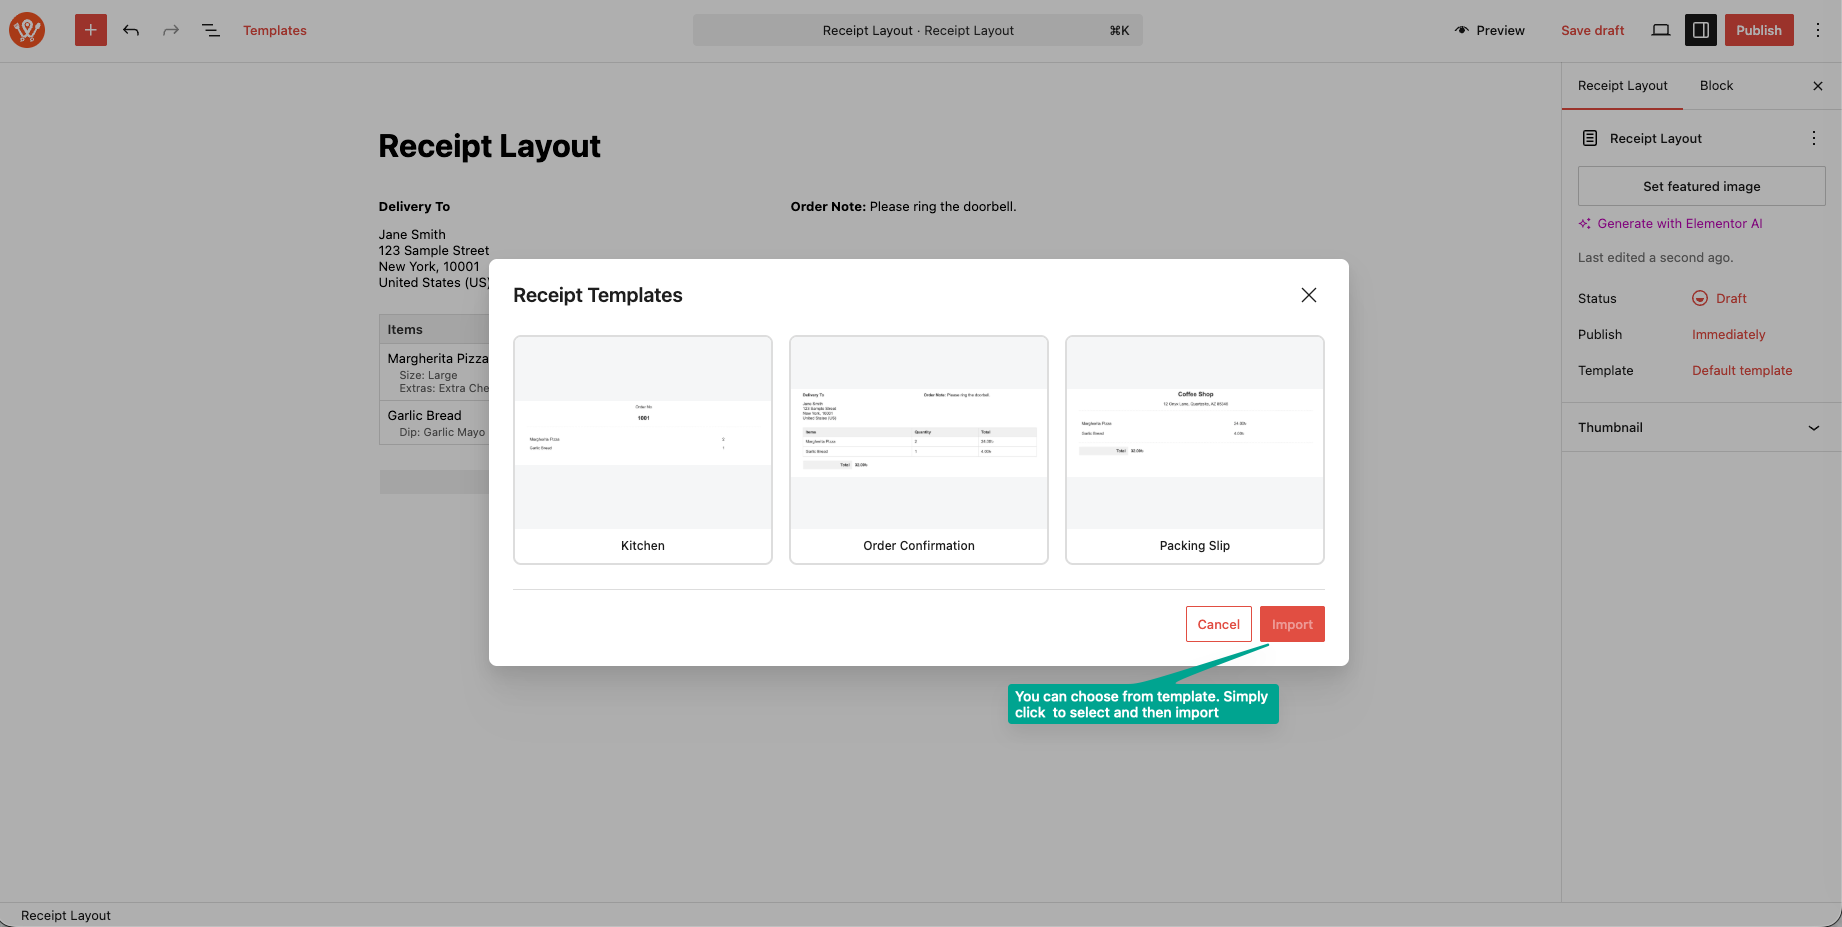Open the device view laptop icon

[x=1661, y=30]
